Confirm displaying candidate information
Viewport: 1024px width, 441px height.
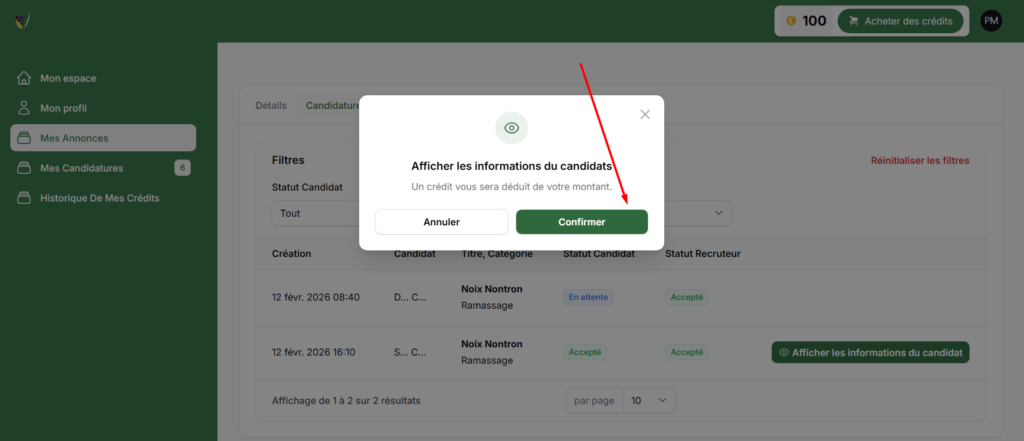[581, 222]
